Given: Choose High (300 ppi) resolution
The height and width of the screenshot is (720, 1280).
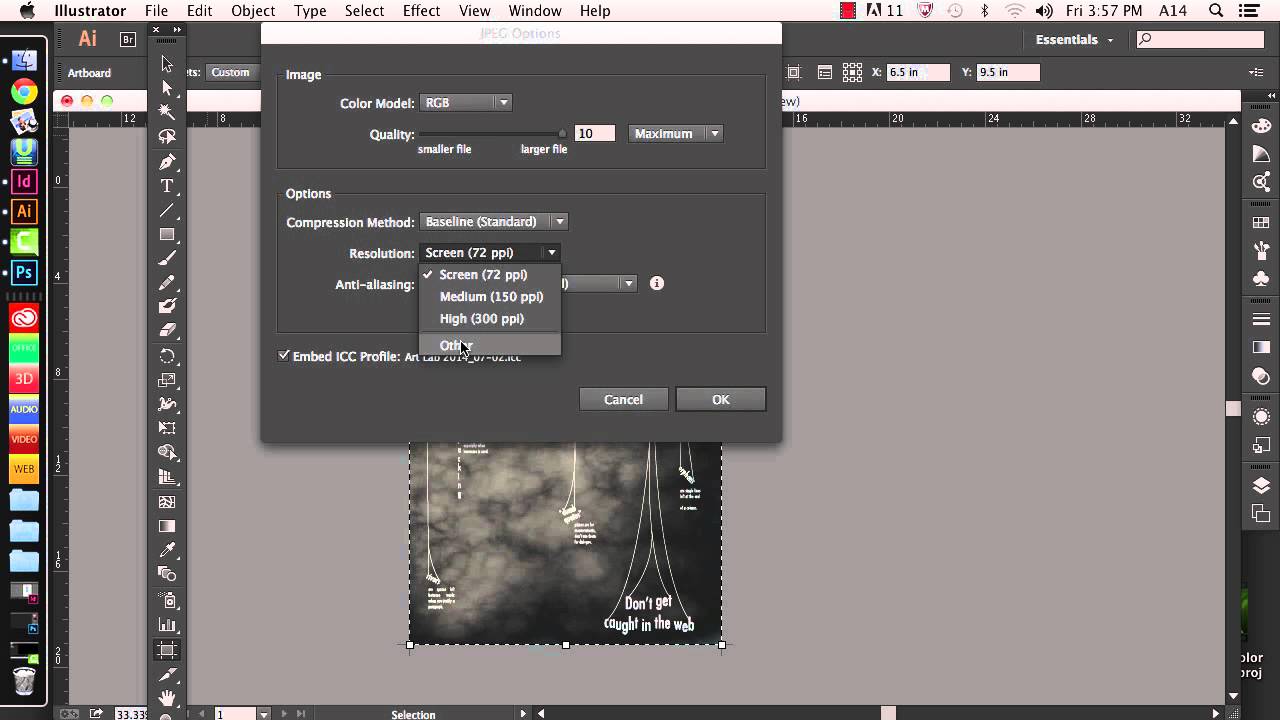Looking at the screenshot, I should tap(490, 318).
